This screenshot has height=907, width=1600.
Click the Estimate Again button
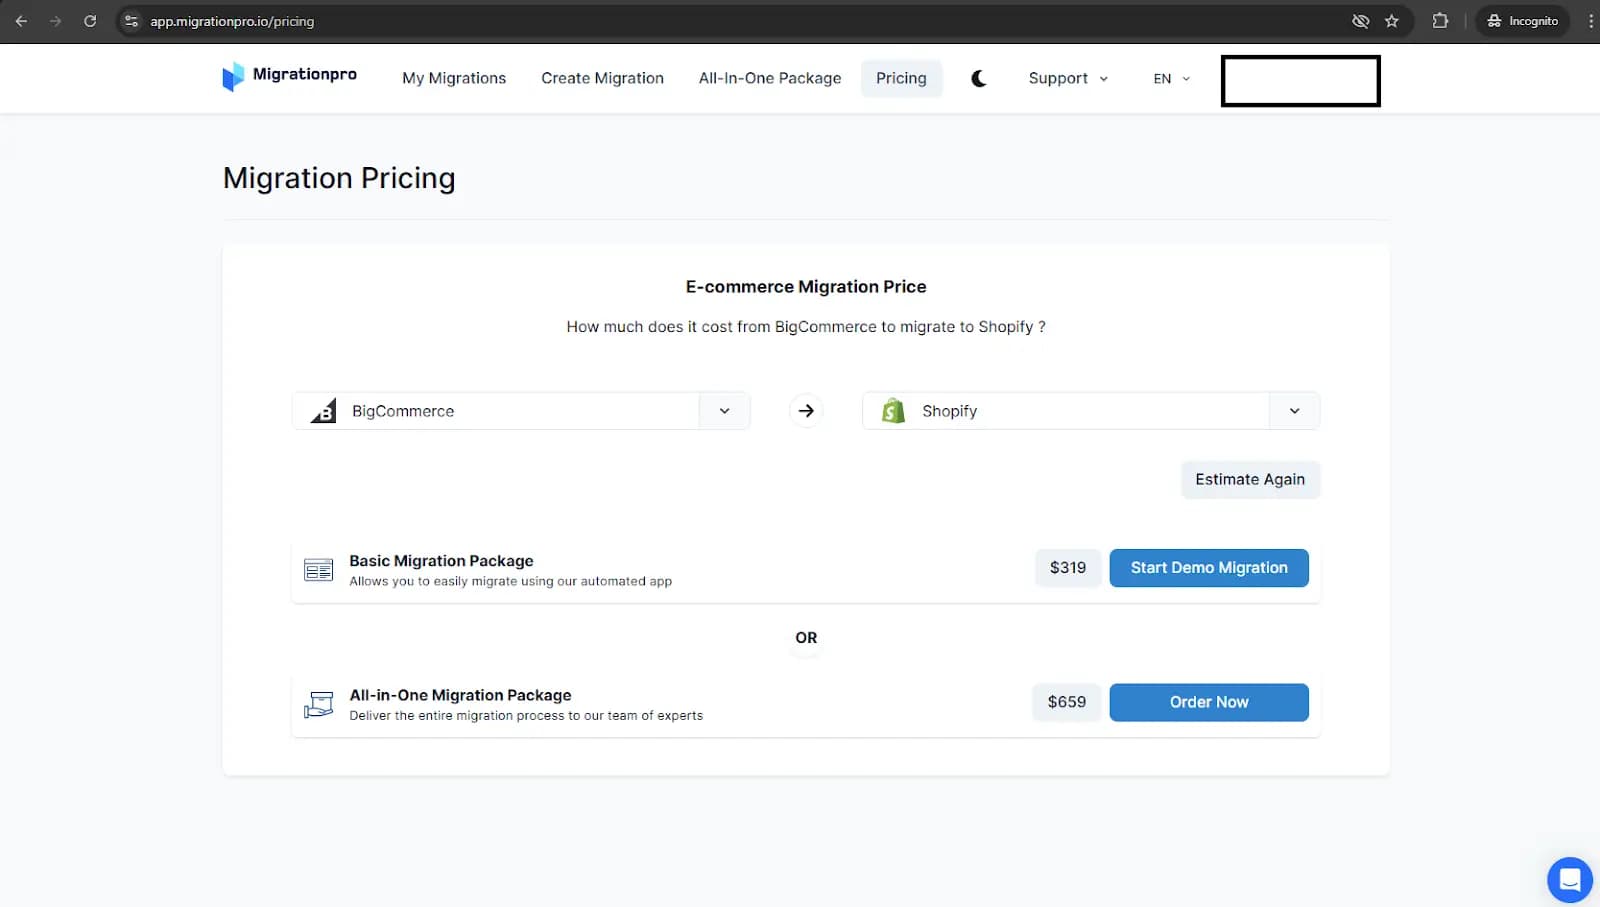[1249, 479]
